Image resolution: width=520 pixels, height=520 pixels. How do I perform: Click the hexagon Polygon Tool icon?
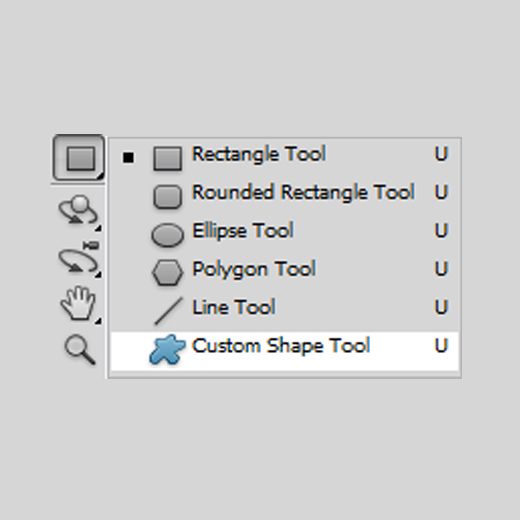pyautogui.click(x=167, y=272)
